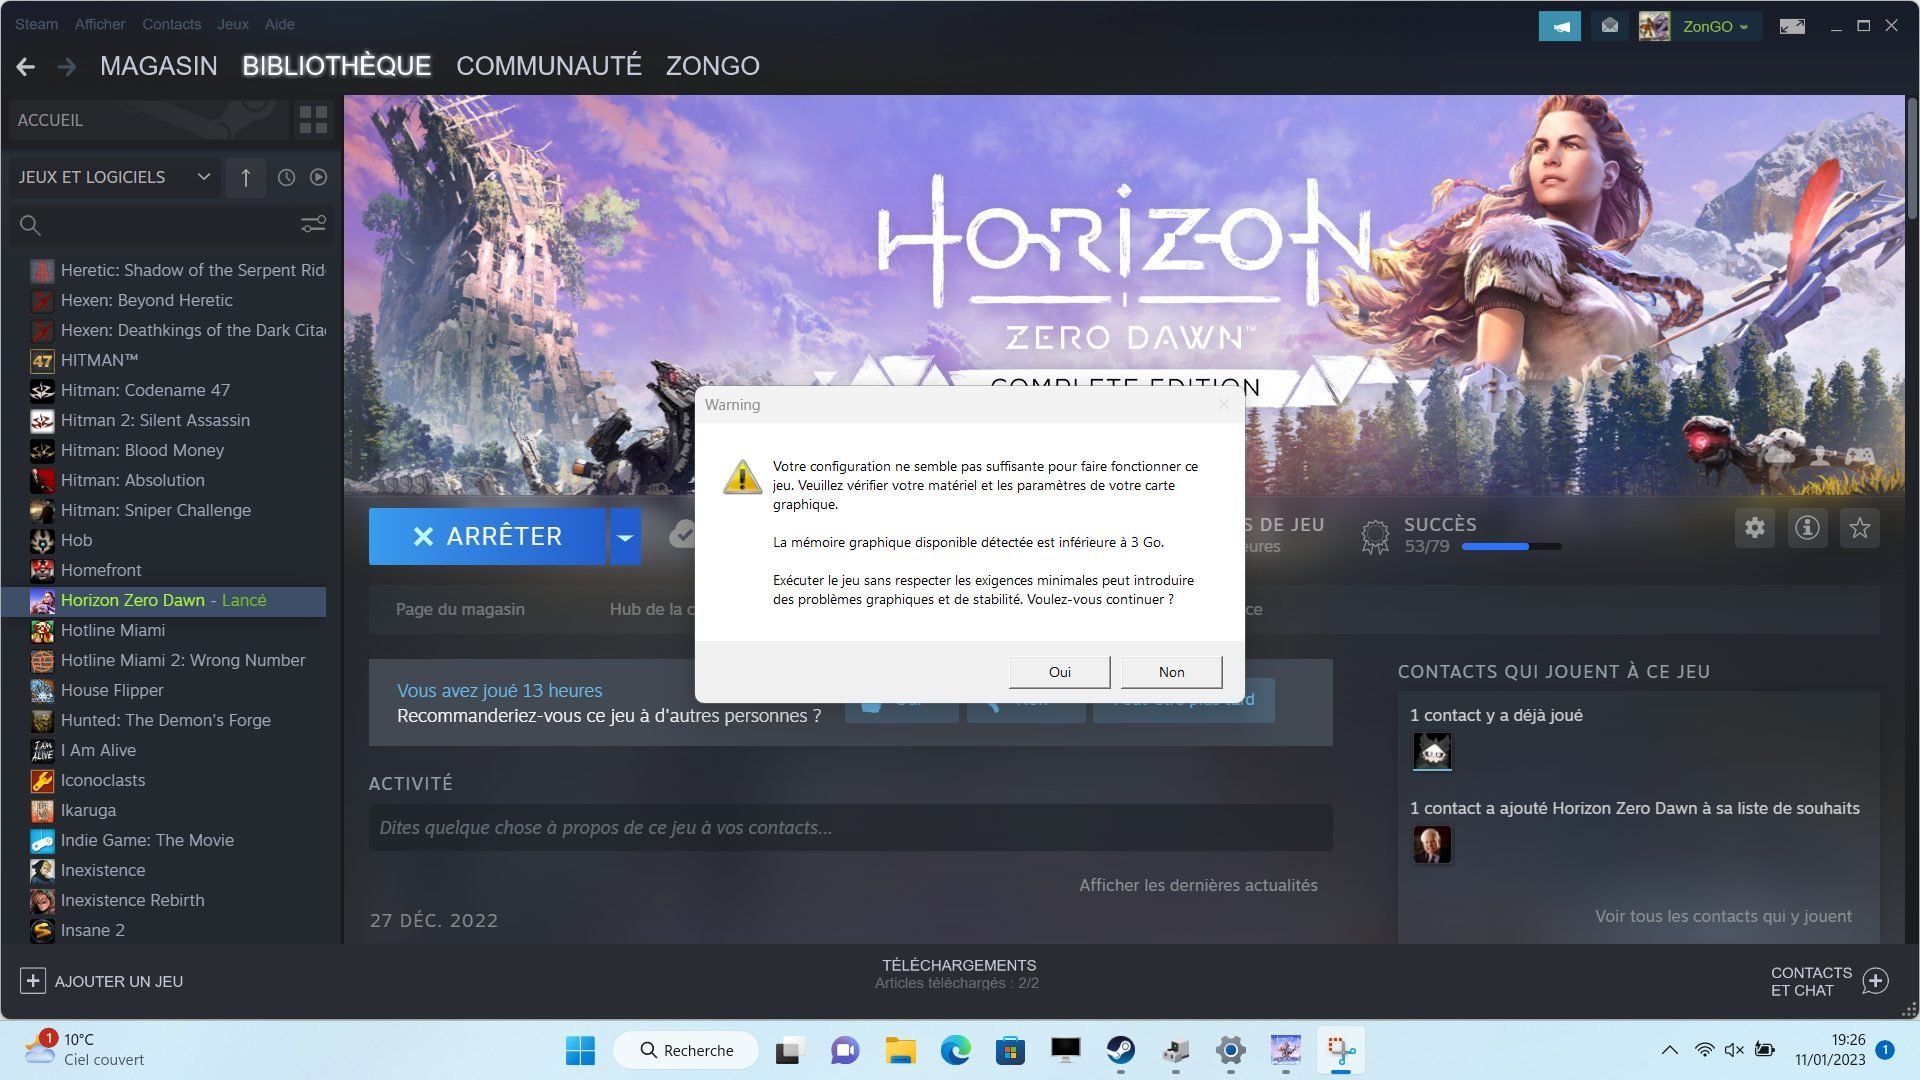Open the announcements megaphone icon
The height and width of the screenshot is (1080, 1920).
click(x=1560, y=26)
